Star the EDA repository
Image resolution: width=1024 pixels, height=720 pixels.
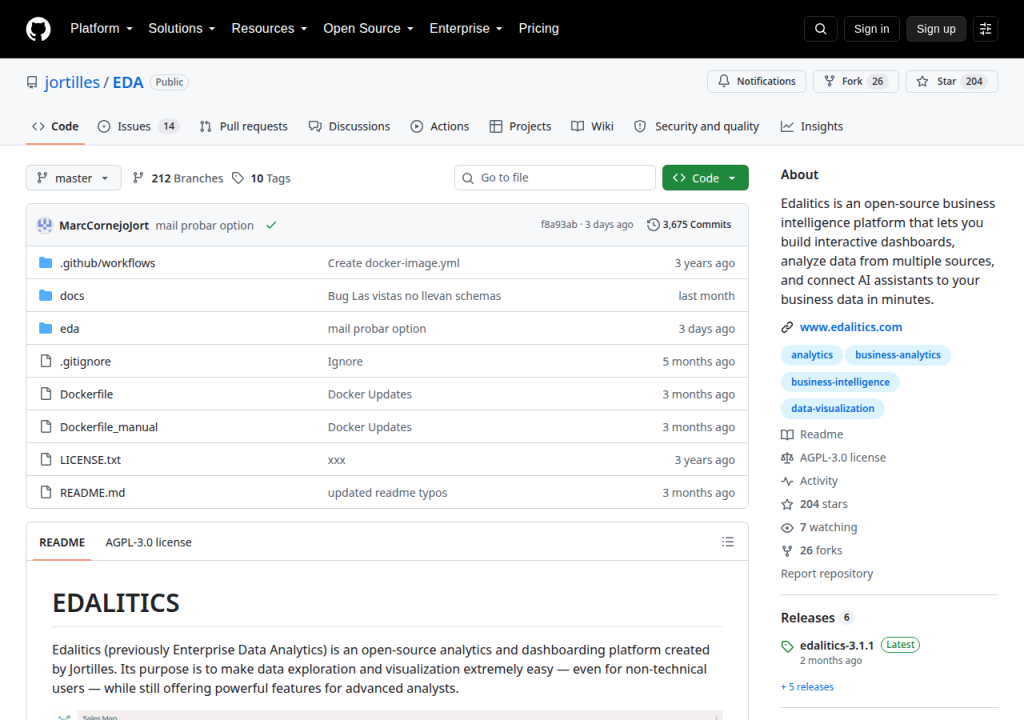[x=952, y=81]
